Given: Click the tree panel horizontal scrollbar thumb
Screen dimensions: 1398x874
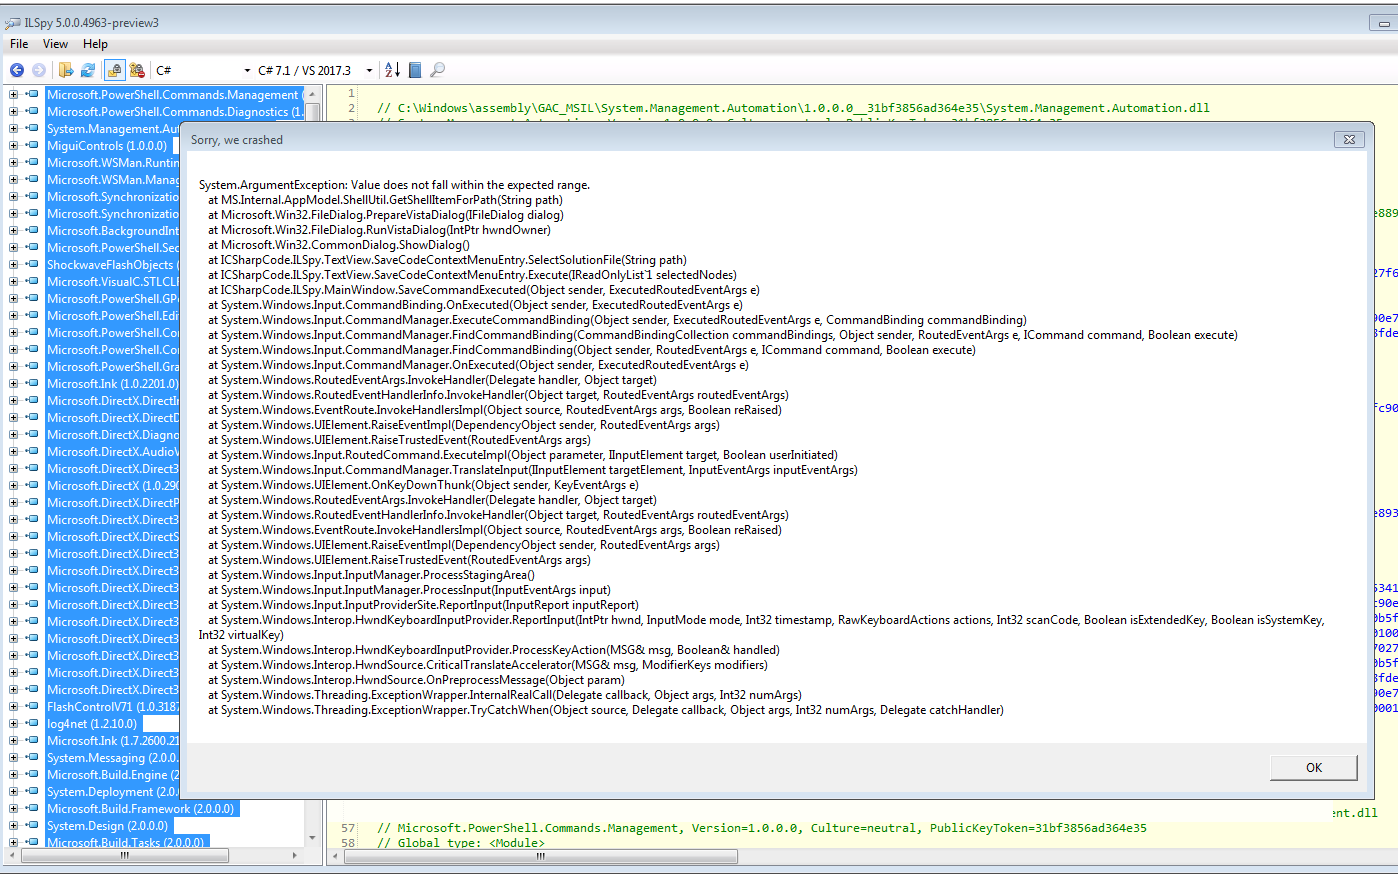Looking at the screenshot, I should [125, 856].
